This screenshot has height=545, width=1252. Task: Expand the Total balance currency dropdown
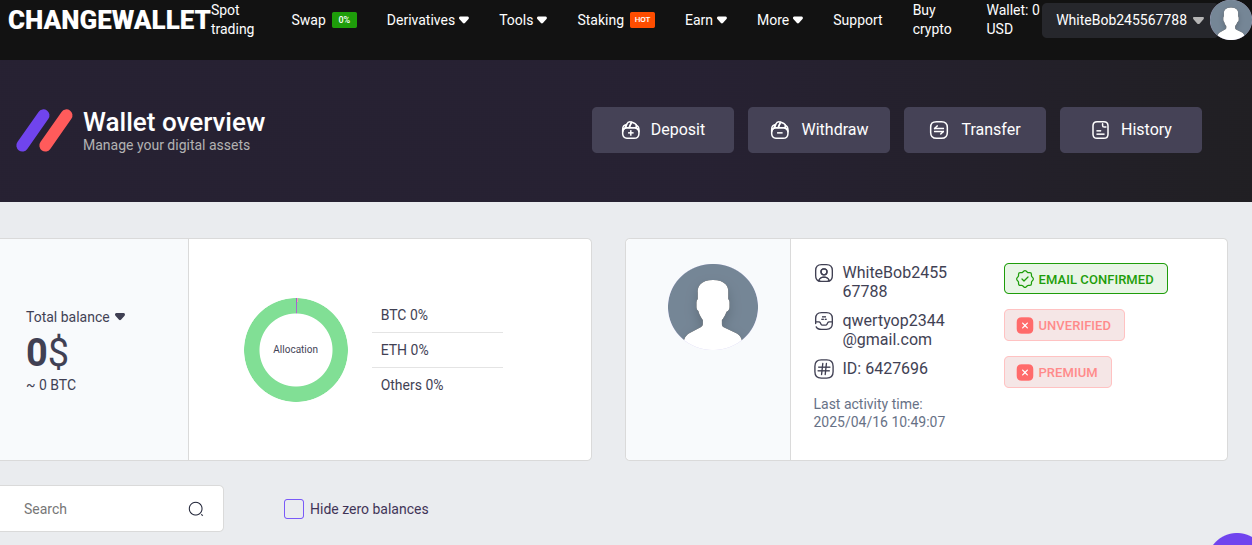76,317
